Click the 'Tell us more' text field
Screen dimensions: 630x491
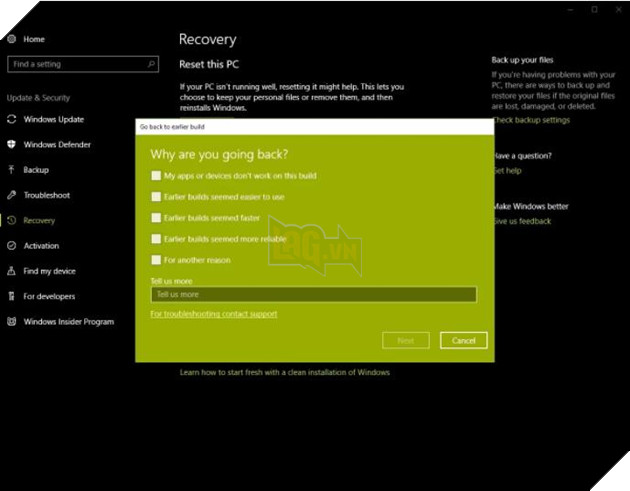314,295
